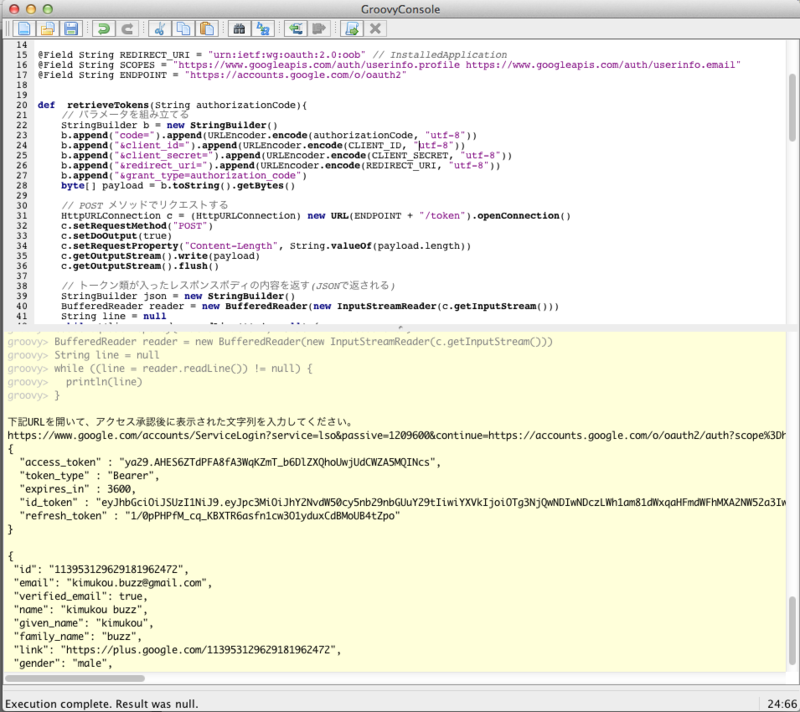Interrupt script execution with X icon
Screen dimensions: 800x712
coord(375,29)
